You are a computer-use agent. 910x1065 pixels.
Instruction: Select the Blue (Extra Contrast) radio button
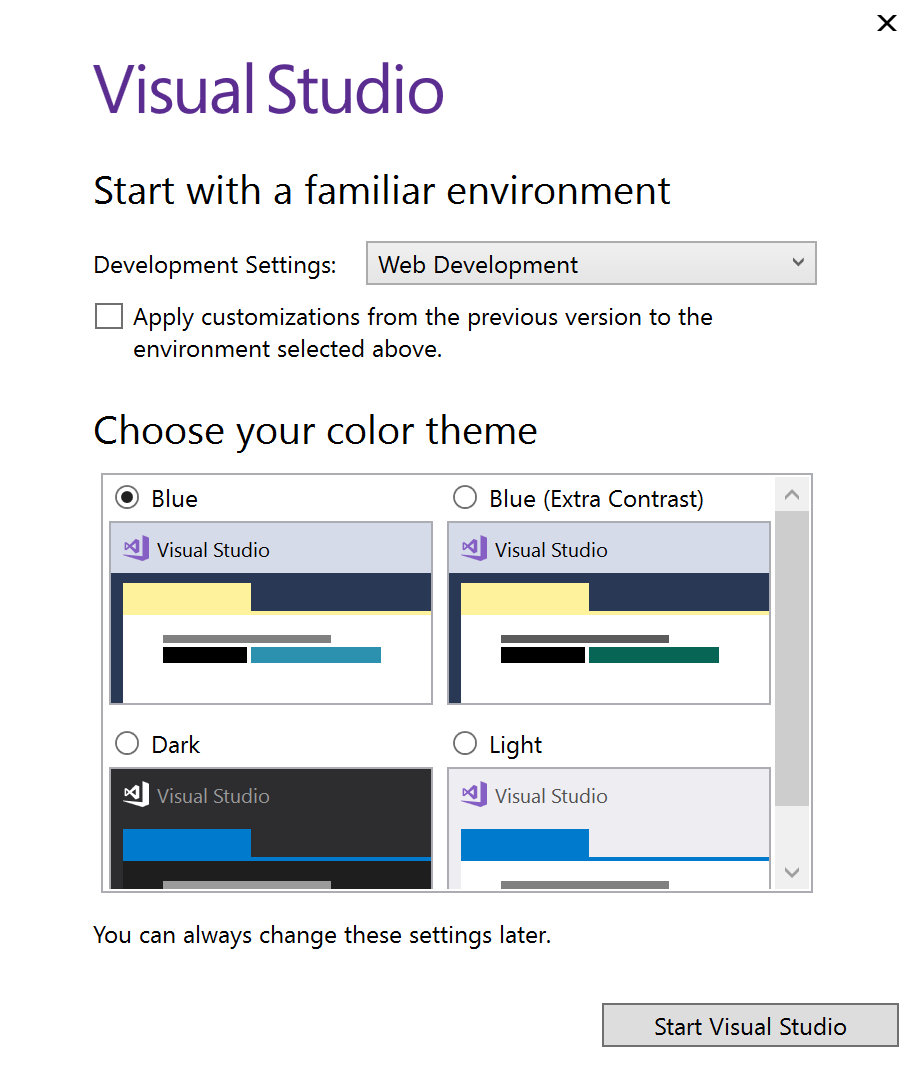(465, 497)
